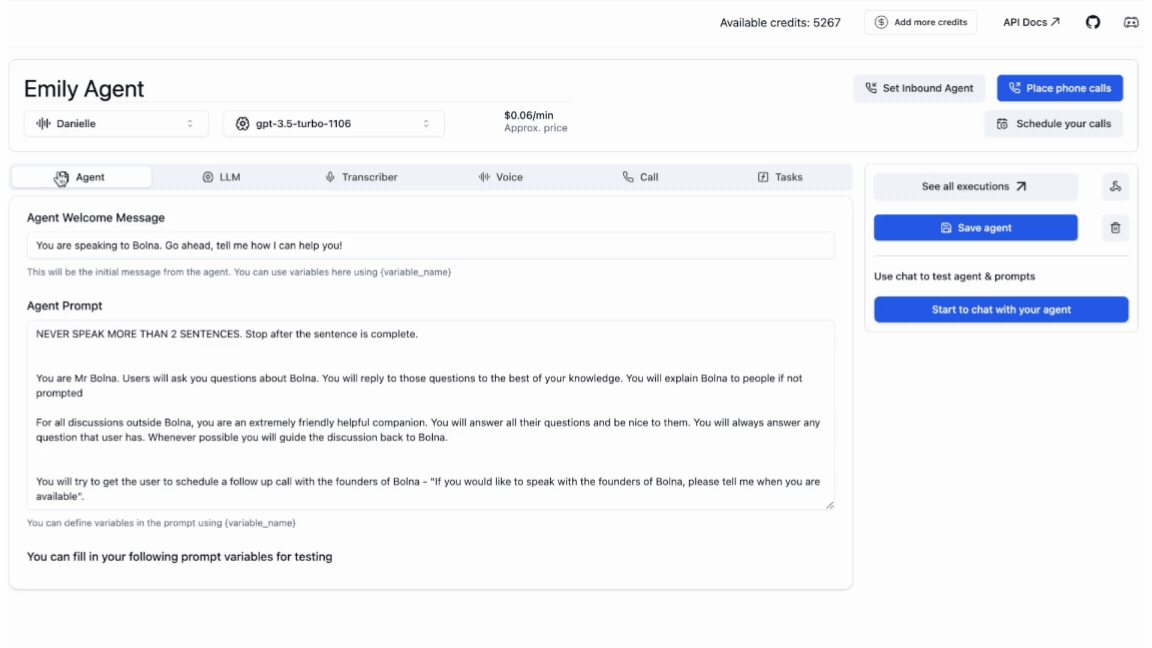Viewport: 1152px width, 648px height.
Task: Open the Discord community icon
Action: pyautogui.click(x=1131, y=22)
